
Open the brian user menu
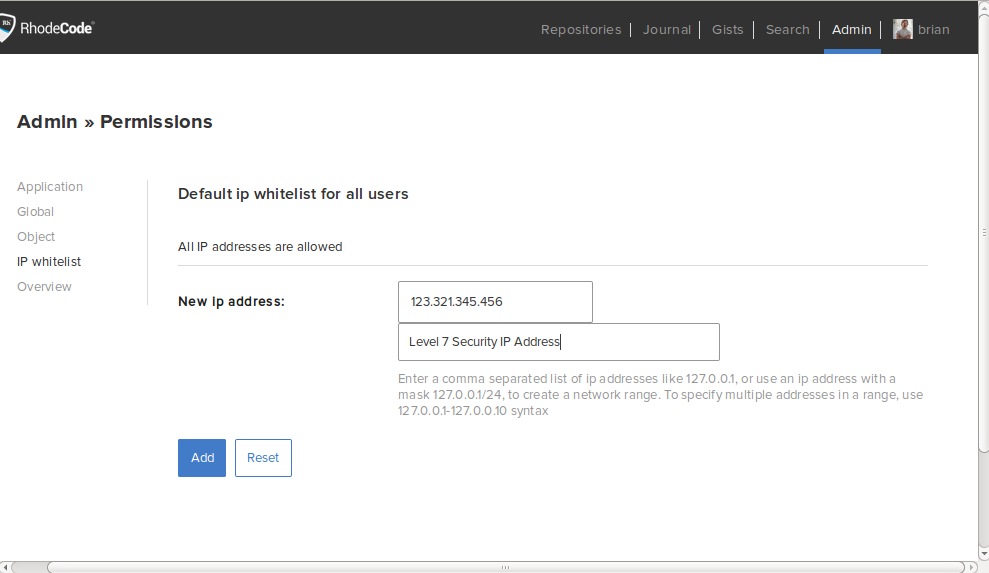(x=933, y=29)
